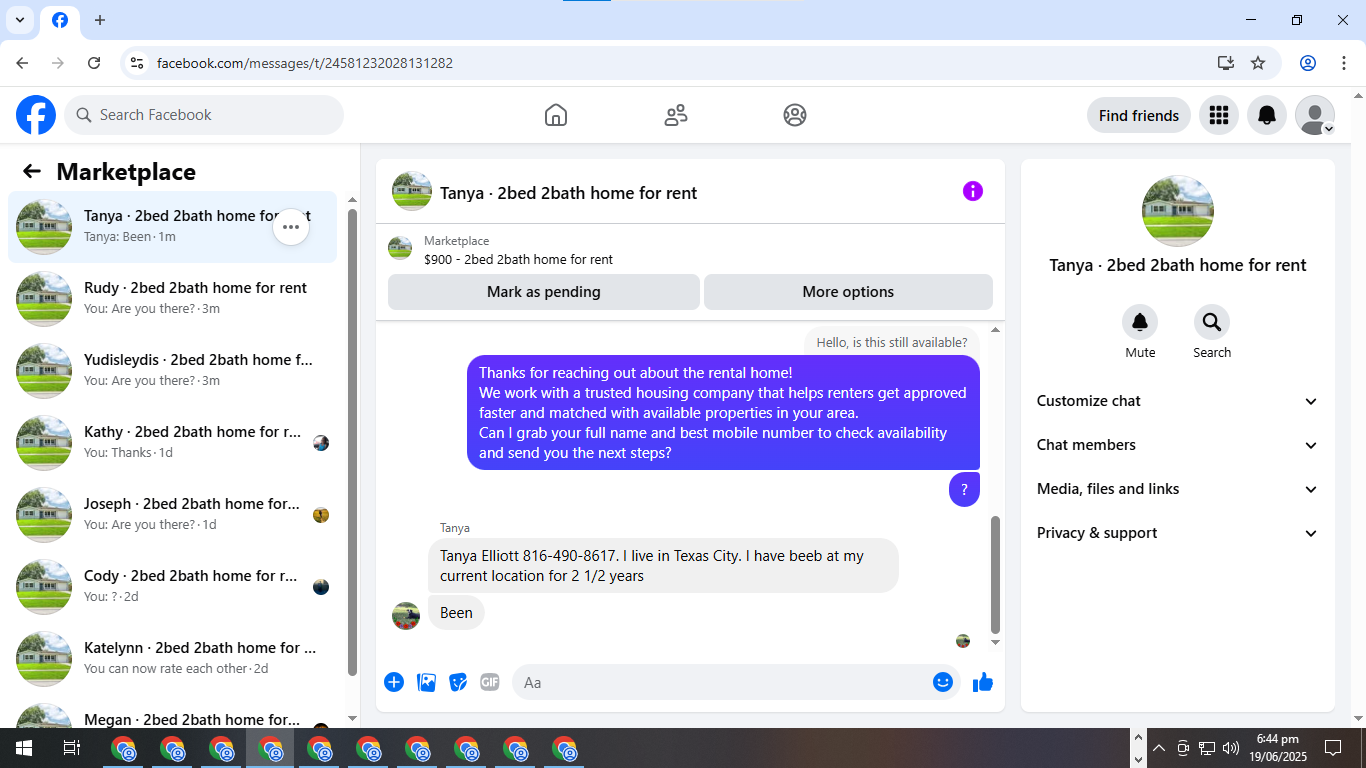This screenshot has width=1366, height=768.
Task: Open the Groups icon in the top navigation
Action: [x=795, y=115]
